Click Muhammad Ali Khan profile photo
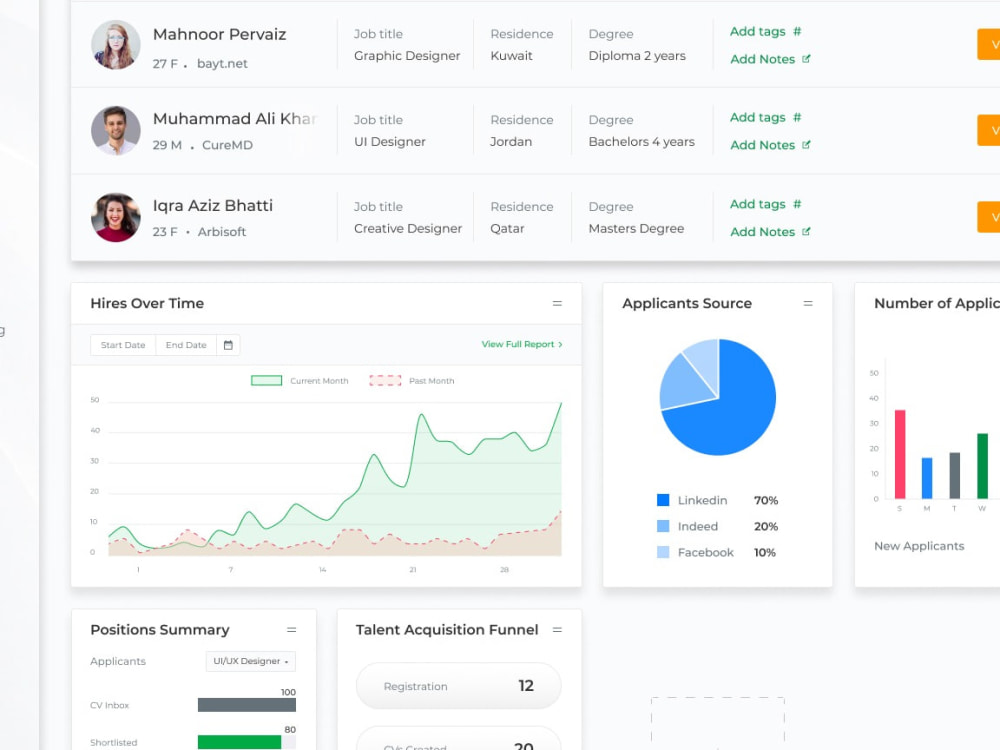1000x750 pixels. (115, 131)
